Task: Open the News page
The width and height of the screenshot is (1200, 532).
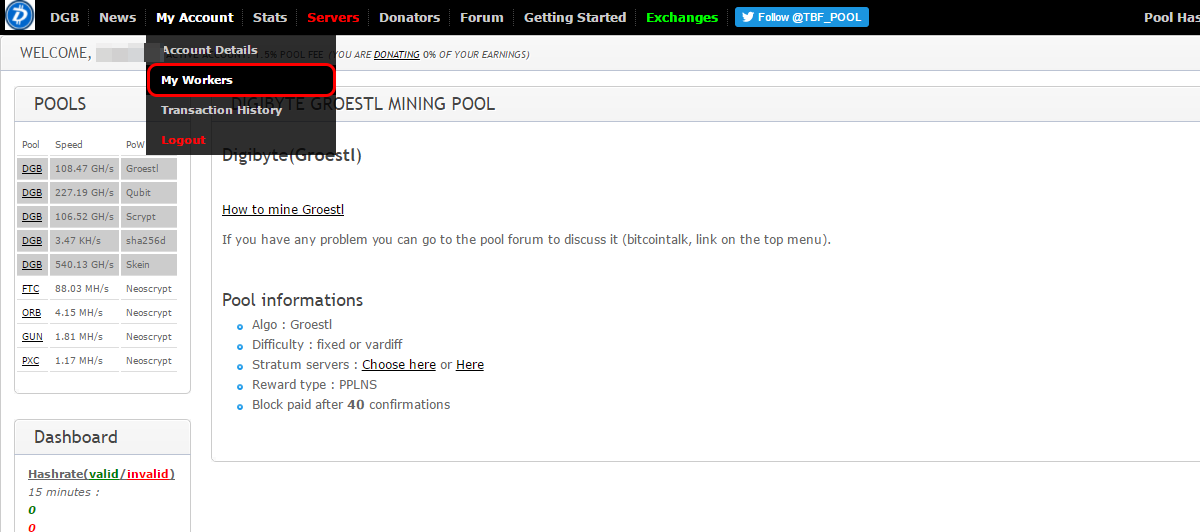Action: [x=118, y=17]
